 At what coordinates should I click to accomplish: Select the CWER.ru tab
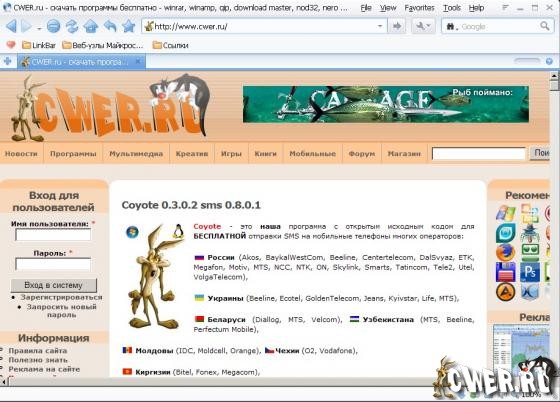coord(81,62)
